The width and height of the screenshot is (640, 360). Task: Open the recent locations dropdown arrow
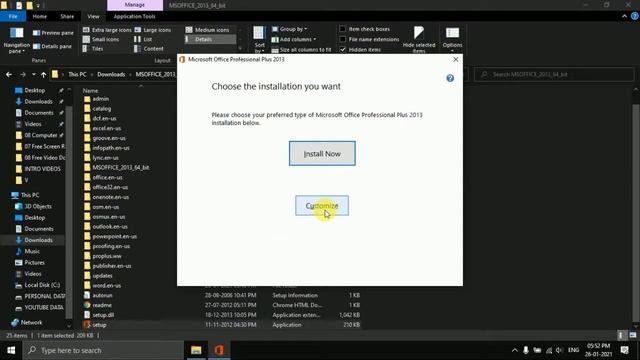tap(33, 74)
